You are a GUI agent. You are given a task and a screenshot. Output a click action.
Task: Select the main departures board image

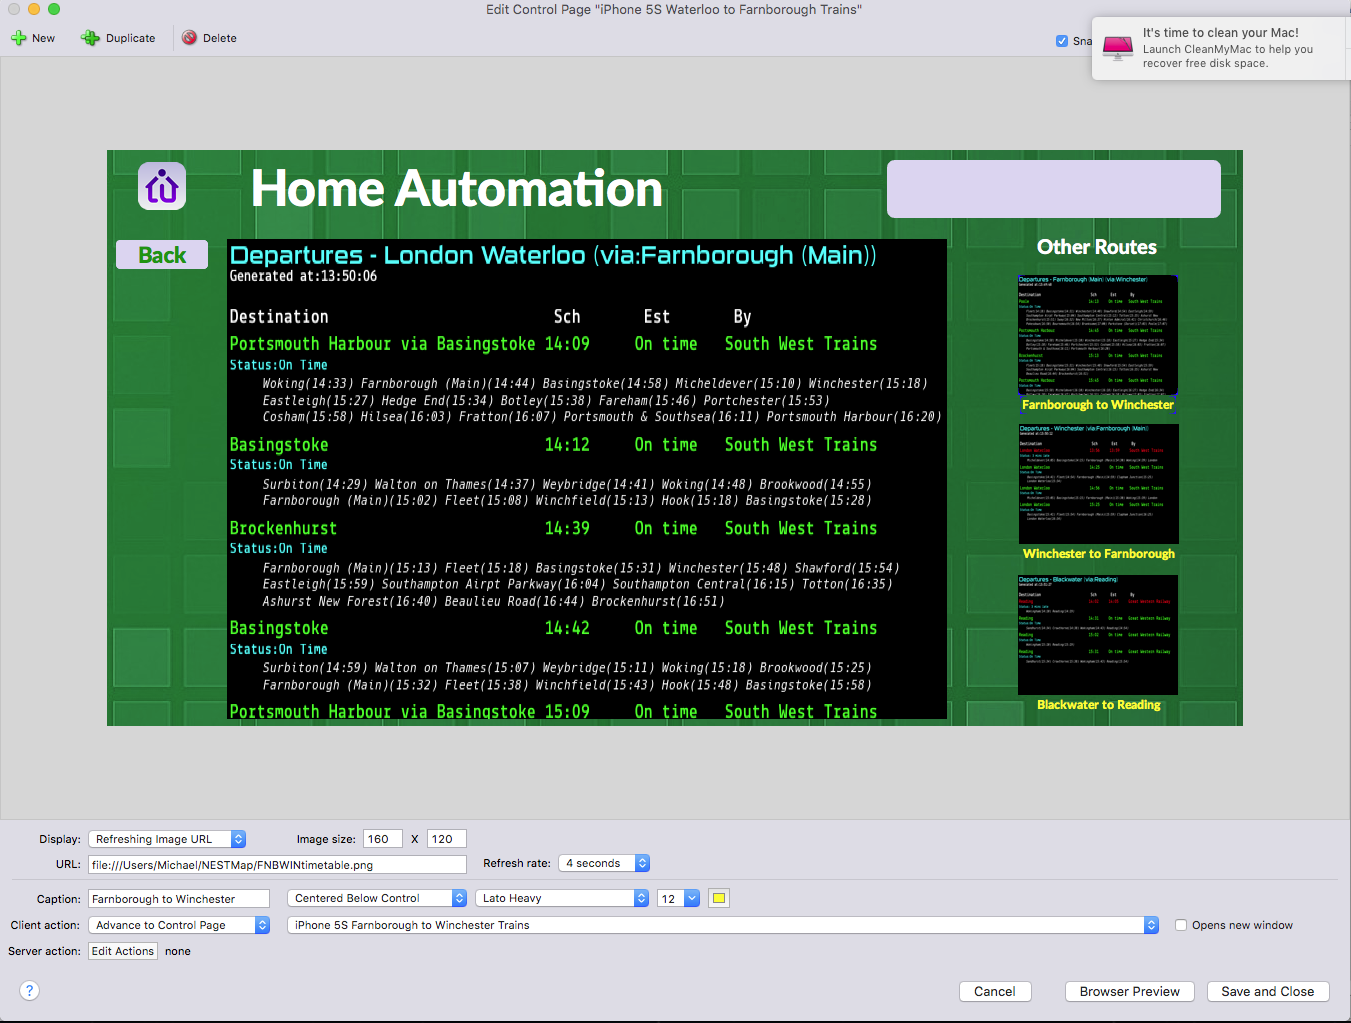587,479
